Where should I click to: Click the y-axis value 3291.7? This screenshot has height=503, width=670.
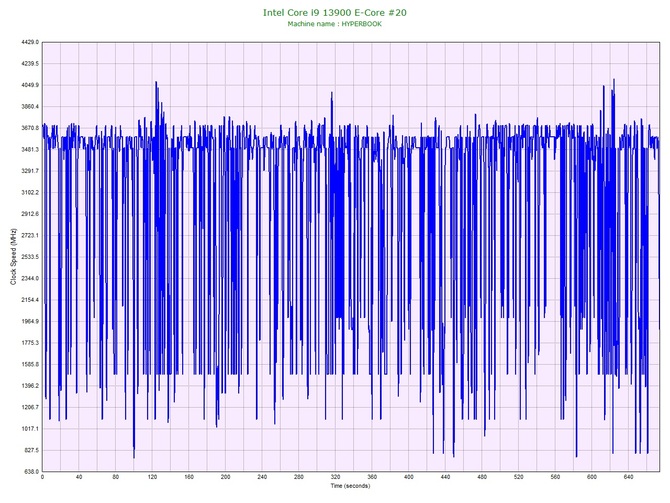30,171
